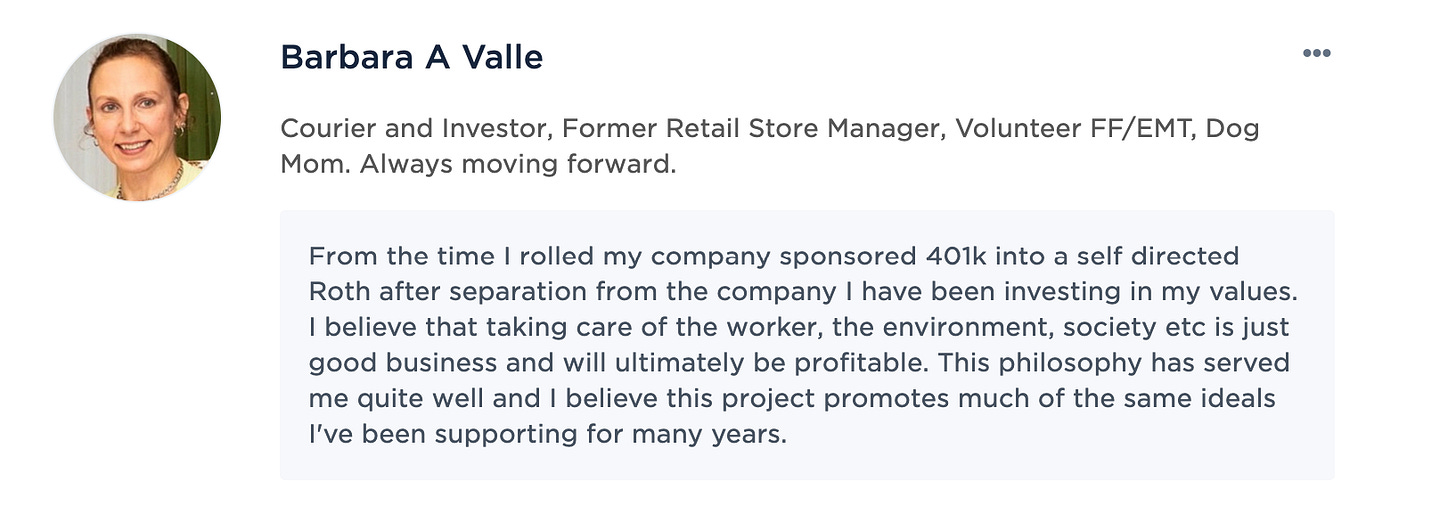This screenshot has width=1456, height=521.
Task: Click the line starting 'I believe that taking care'
Action: coord(795,327)
